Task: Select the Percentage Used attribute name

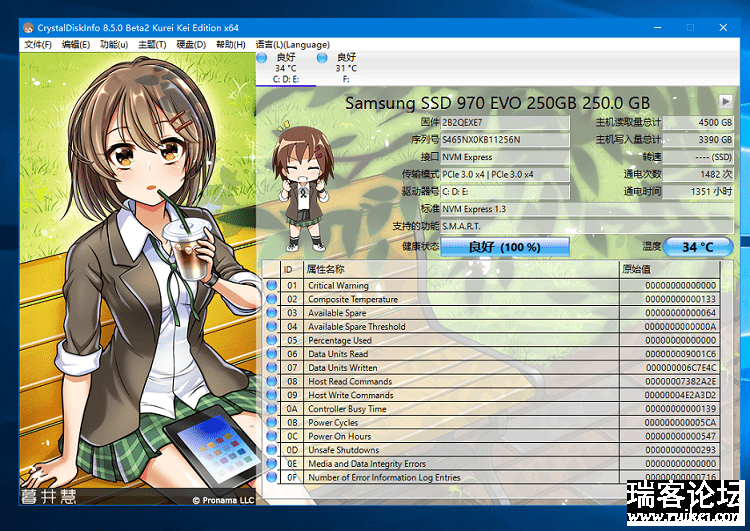Action: [340, 341]
